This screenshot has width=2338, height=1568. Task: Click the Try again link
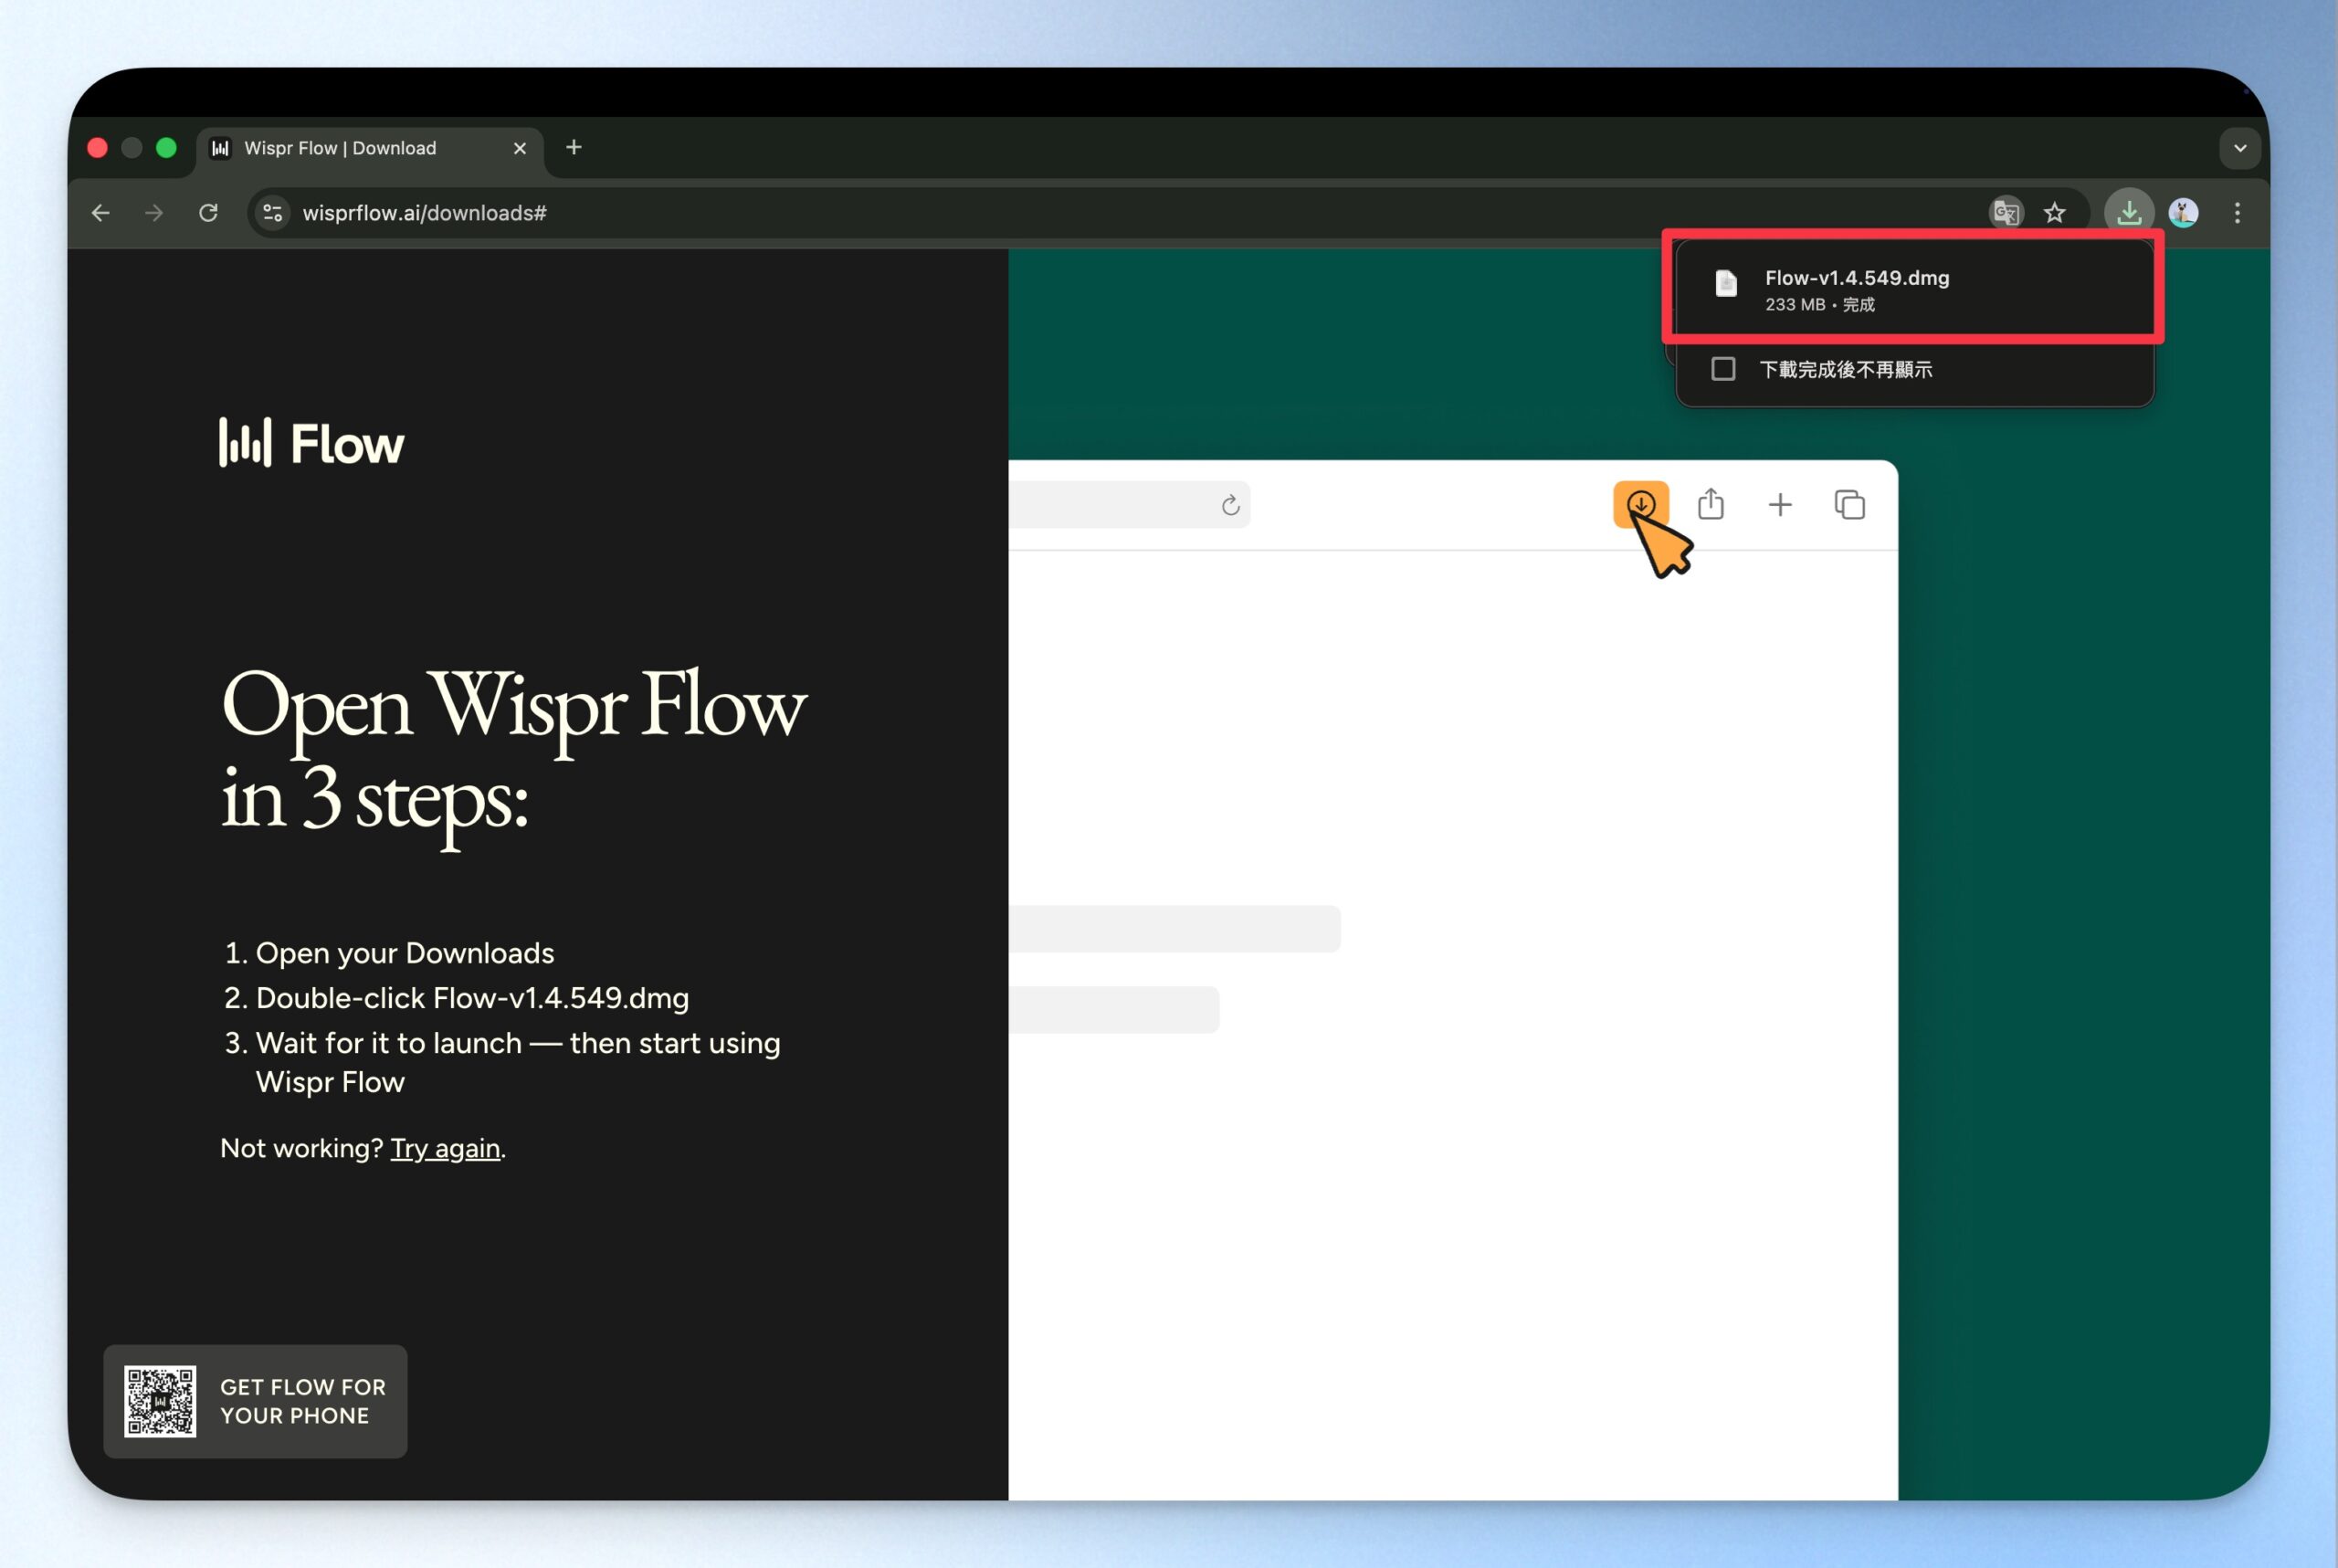point(445,1148)
